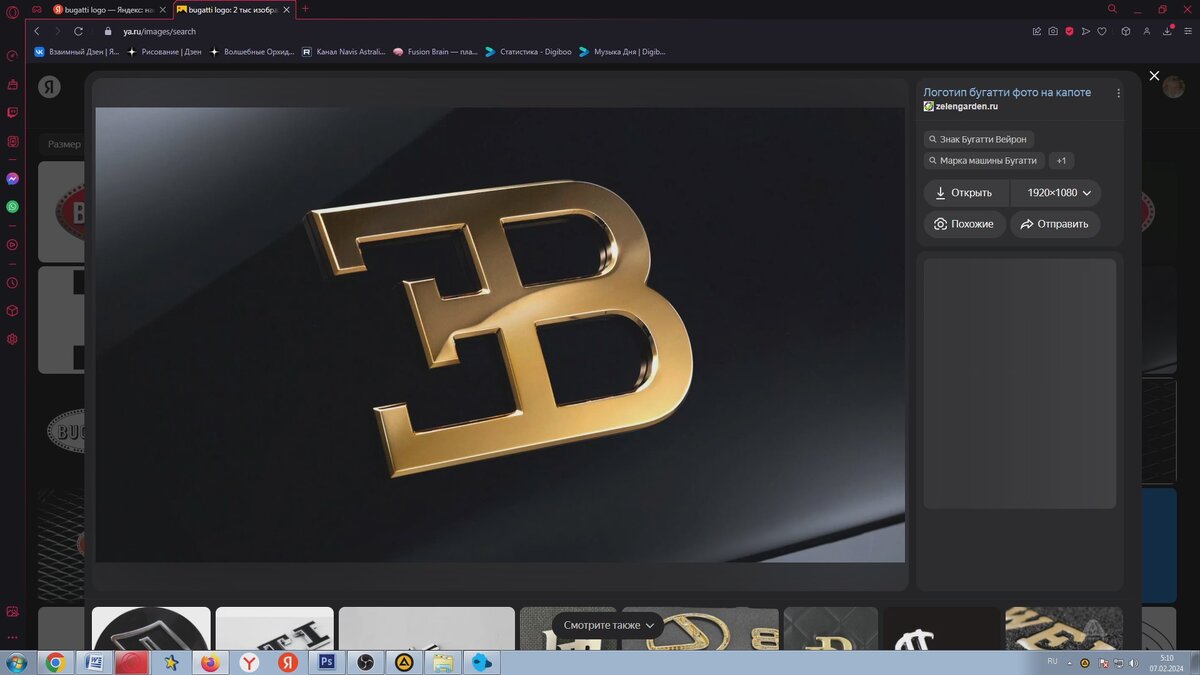Open the sidebar player icon
The image size is (1200, 675).
point(12,244)
